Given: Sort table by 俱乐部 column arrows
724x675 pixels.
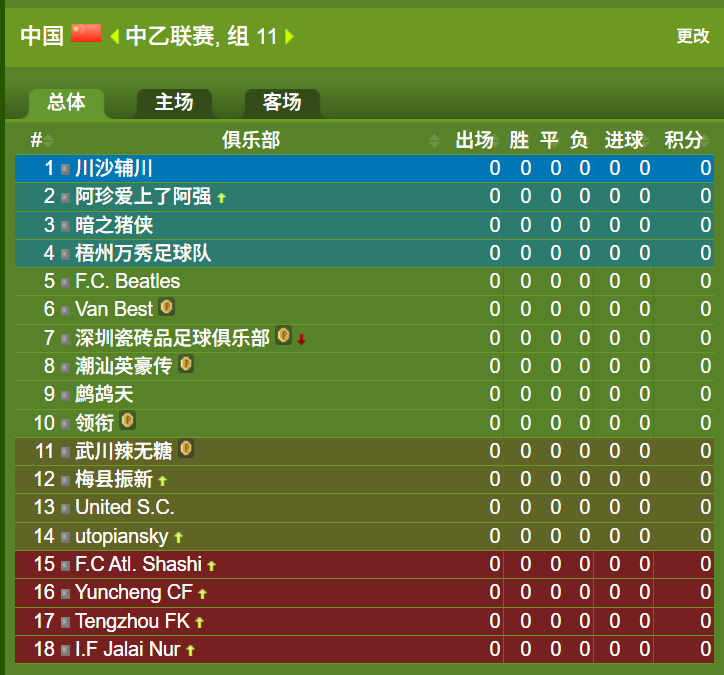Looking at the screenshot, I should click(434, 141).
